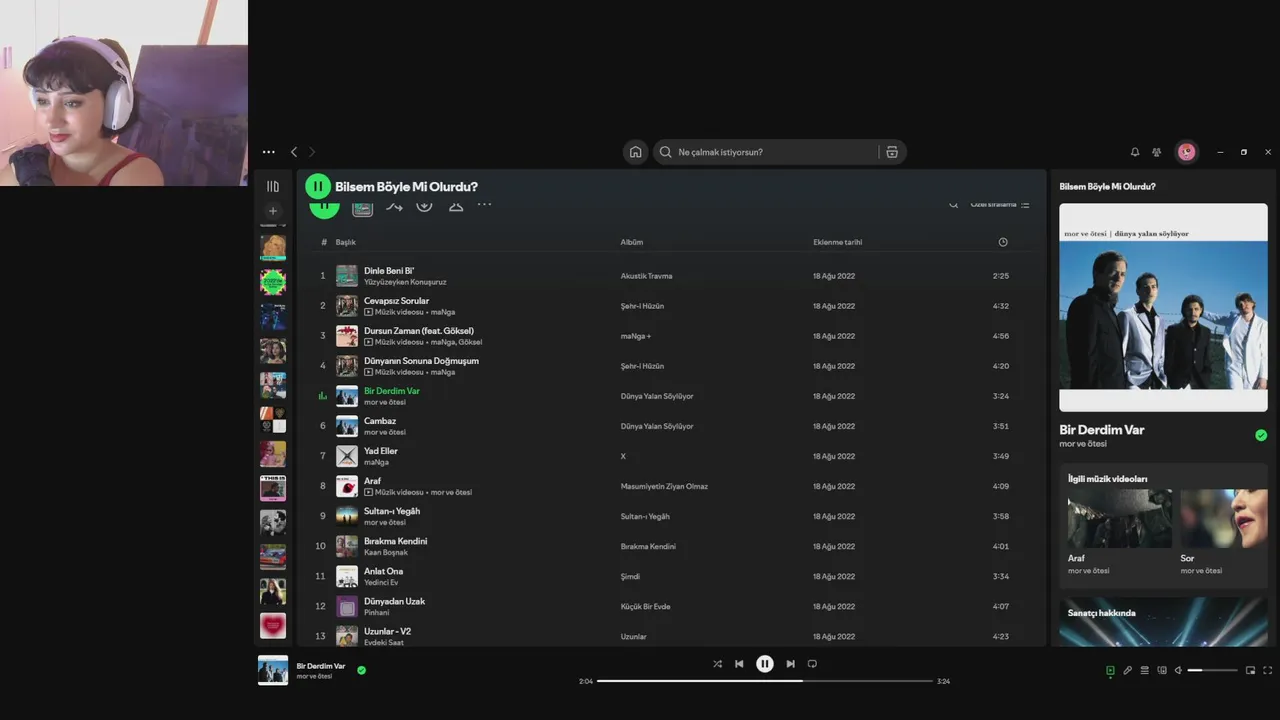Go back with the left arrow

click(x=294, y=152)
